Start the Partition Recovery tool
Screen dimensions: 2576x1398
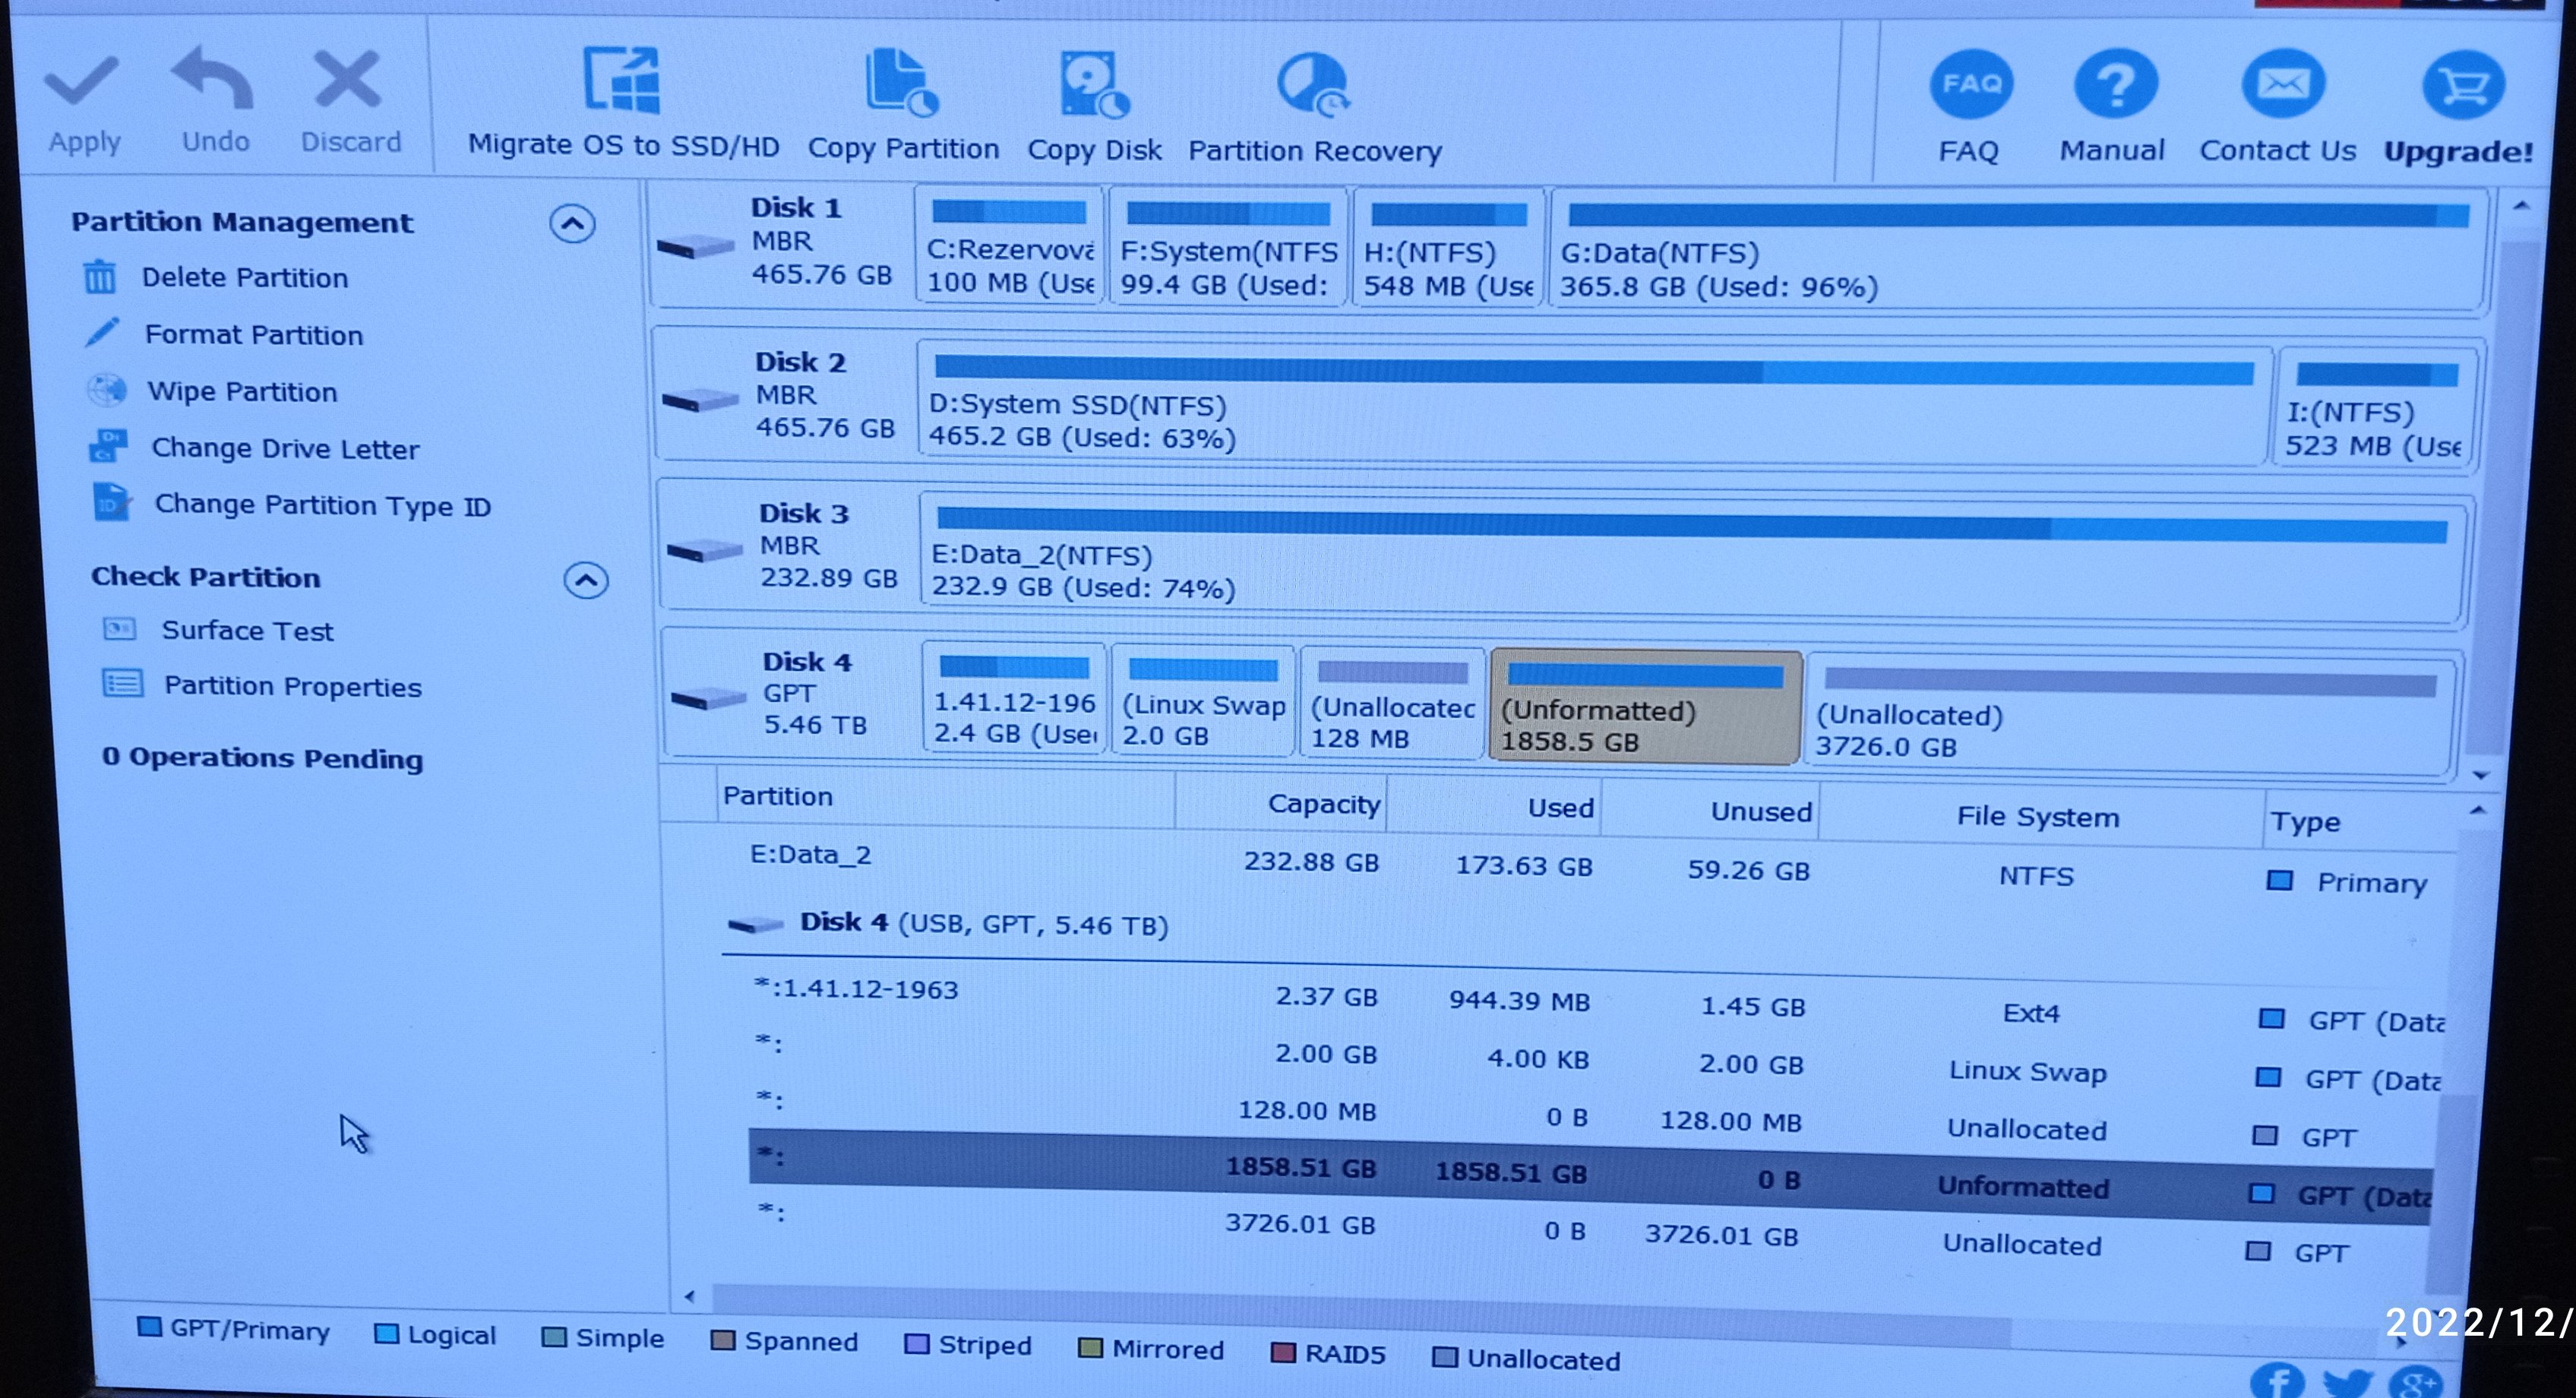pyautogui.click(x=1313, y=86)
